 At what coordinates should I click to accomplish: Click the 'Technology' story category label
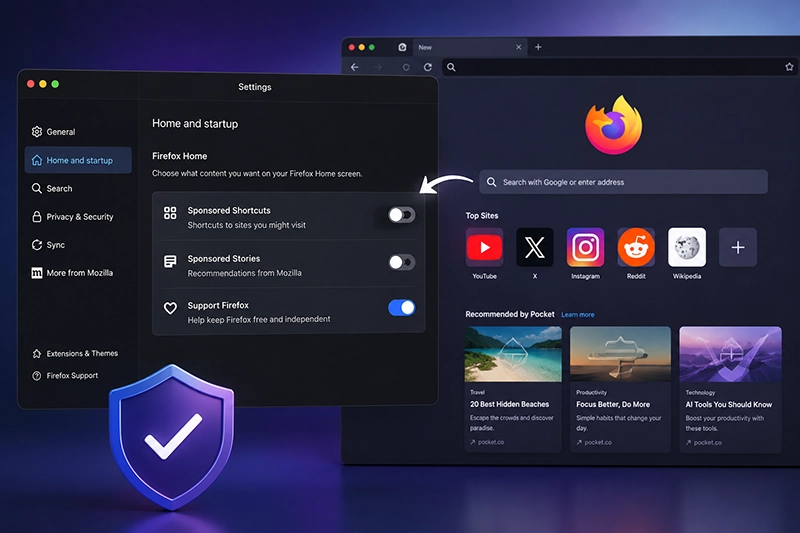click(700, 393)
